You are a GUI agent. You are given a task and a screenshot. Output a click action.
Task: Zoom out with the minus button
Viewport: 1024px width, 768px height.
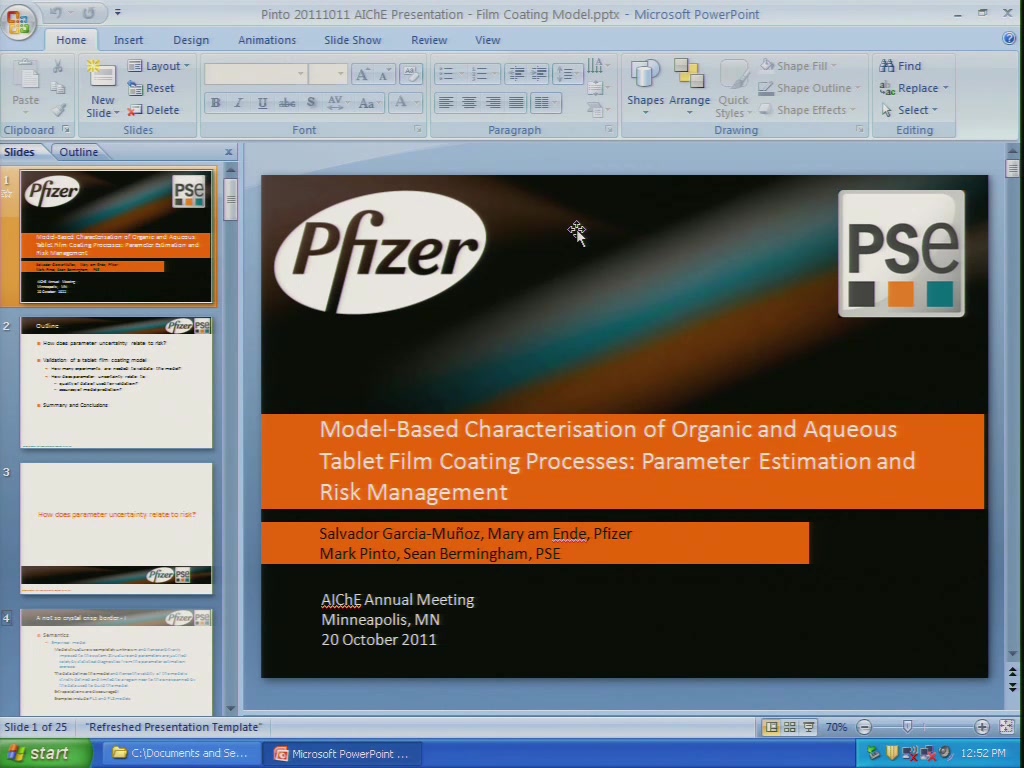point(864,727)
